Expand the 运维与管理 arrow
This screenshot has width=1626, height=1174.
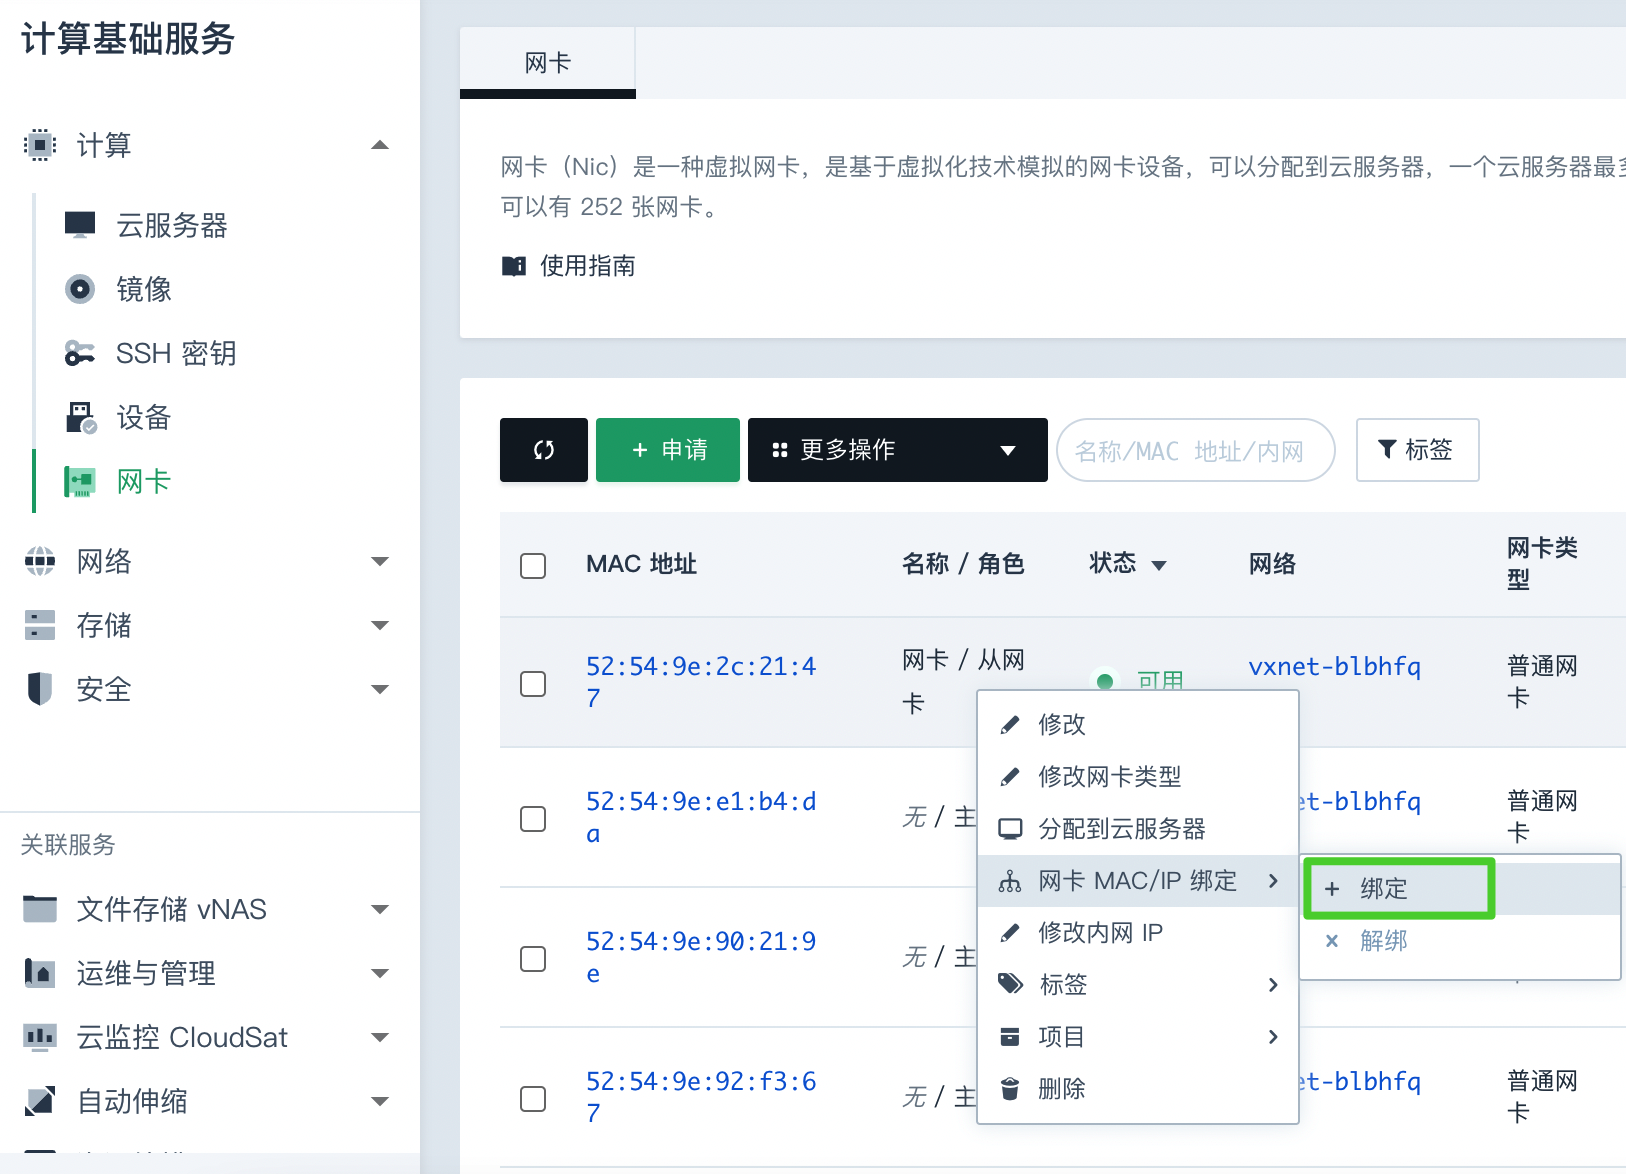click(380, 973)
